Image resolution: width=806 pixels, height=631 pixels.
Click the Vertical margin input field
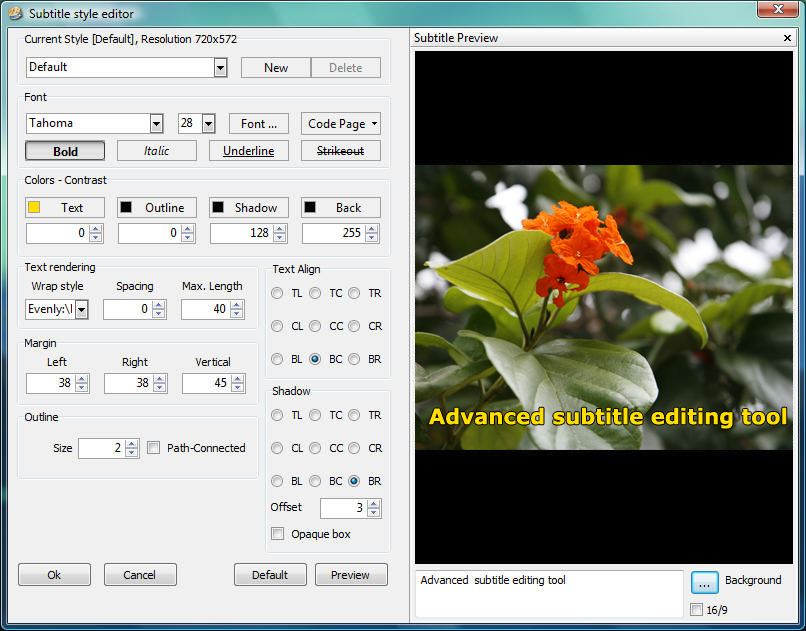coord(207,383)
